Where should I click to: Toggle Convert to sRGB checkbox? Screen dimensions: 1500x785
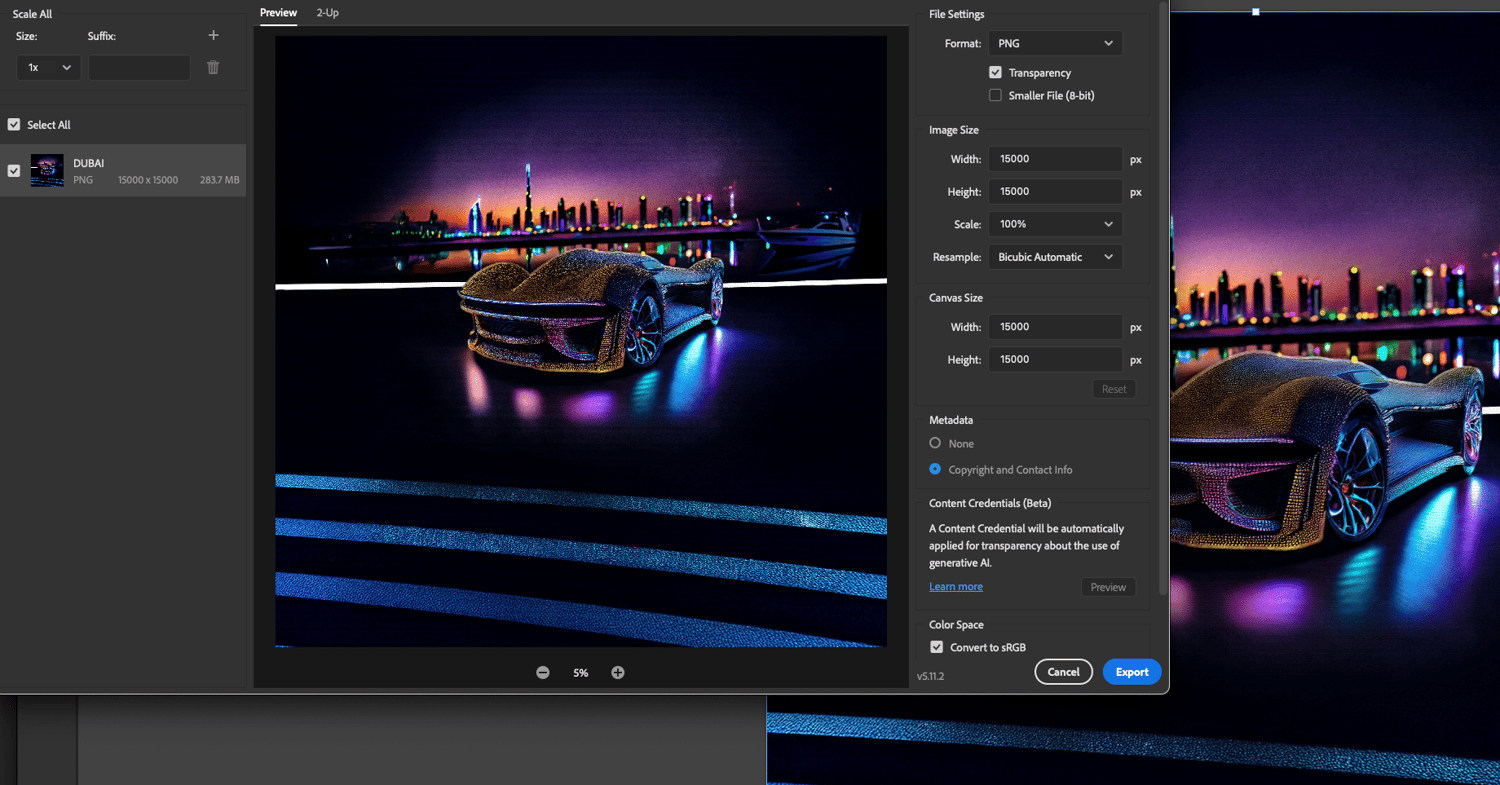(937, 647)
